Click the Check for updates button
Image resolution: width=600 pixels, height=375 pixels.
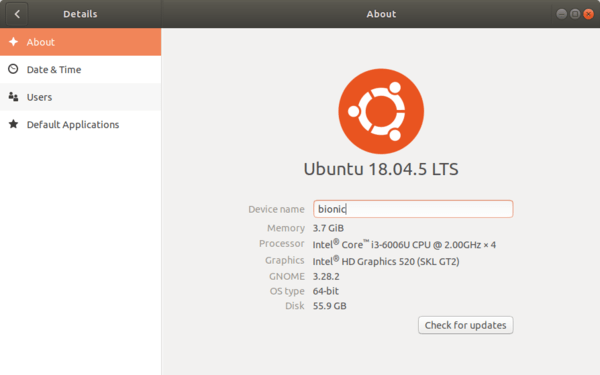466,325
